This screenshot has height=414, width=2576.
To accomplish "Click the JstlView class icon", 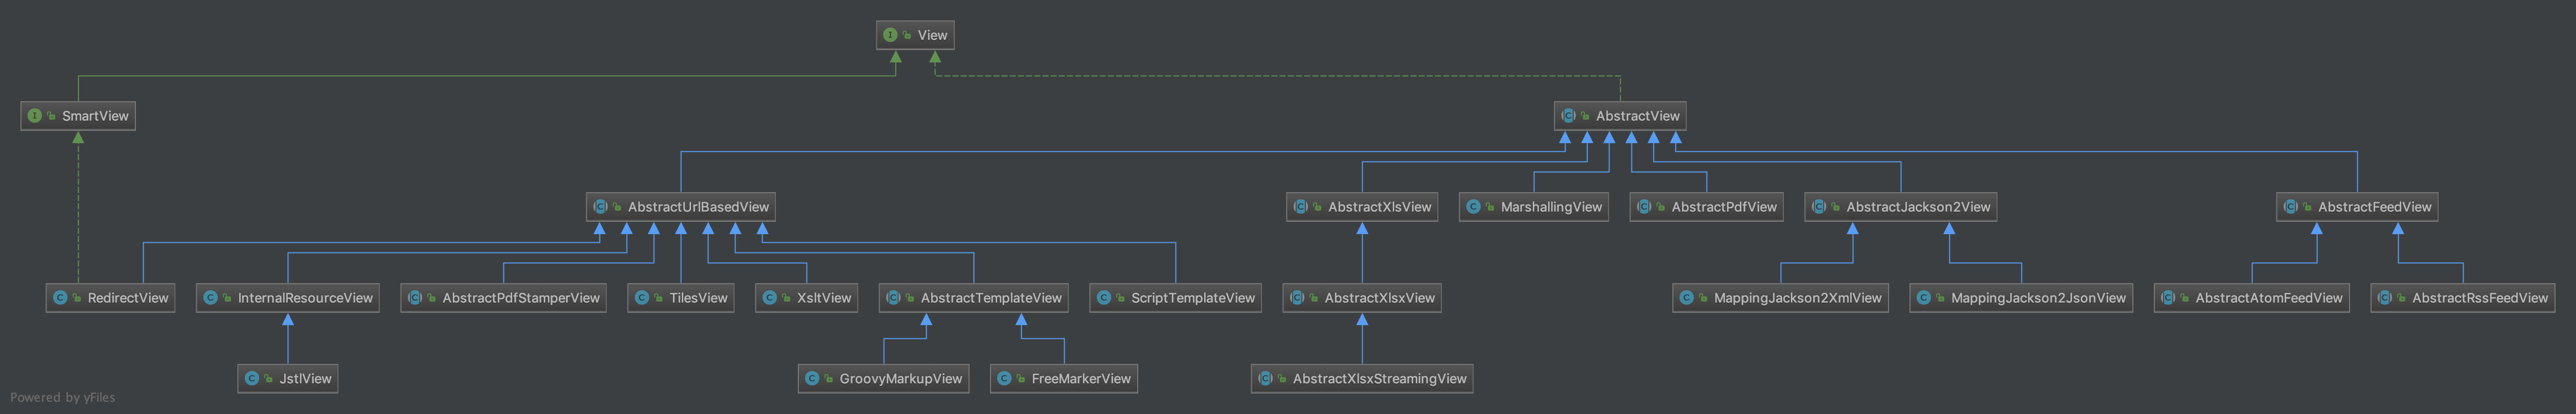I will 252,379.
